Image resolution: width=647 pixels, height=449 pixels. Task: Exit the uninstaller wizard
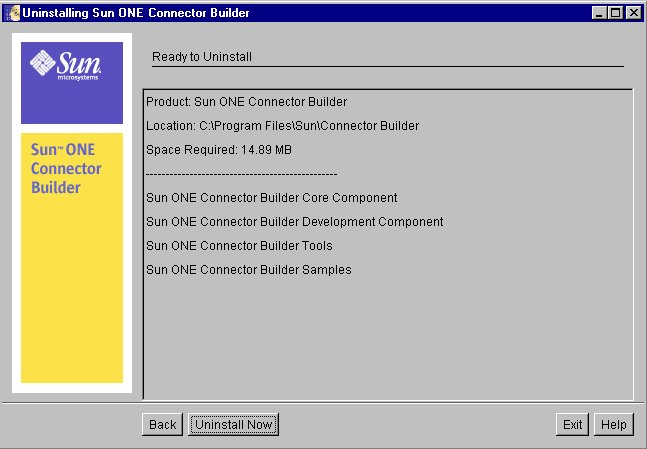pos(572,424)
